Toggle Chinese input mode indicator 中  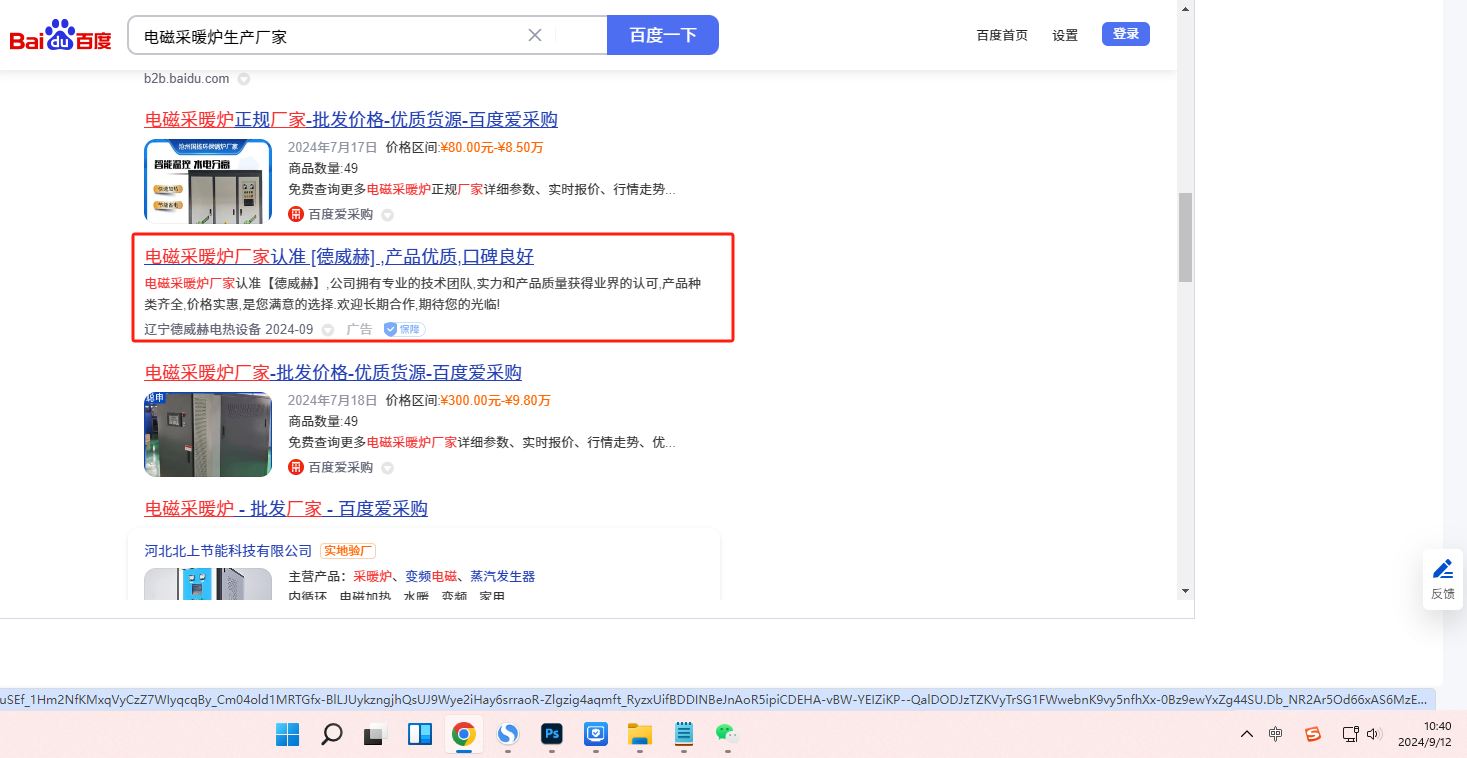coord(1276,734)
